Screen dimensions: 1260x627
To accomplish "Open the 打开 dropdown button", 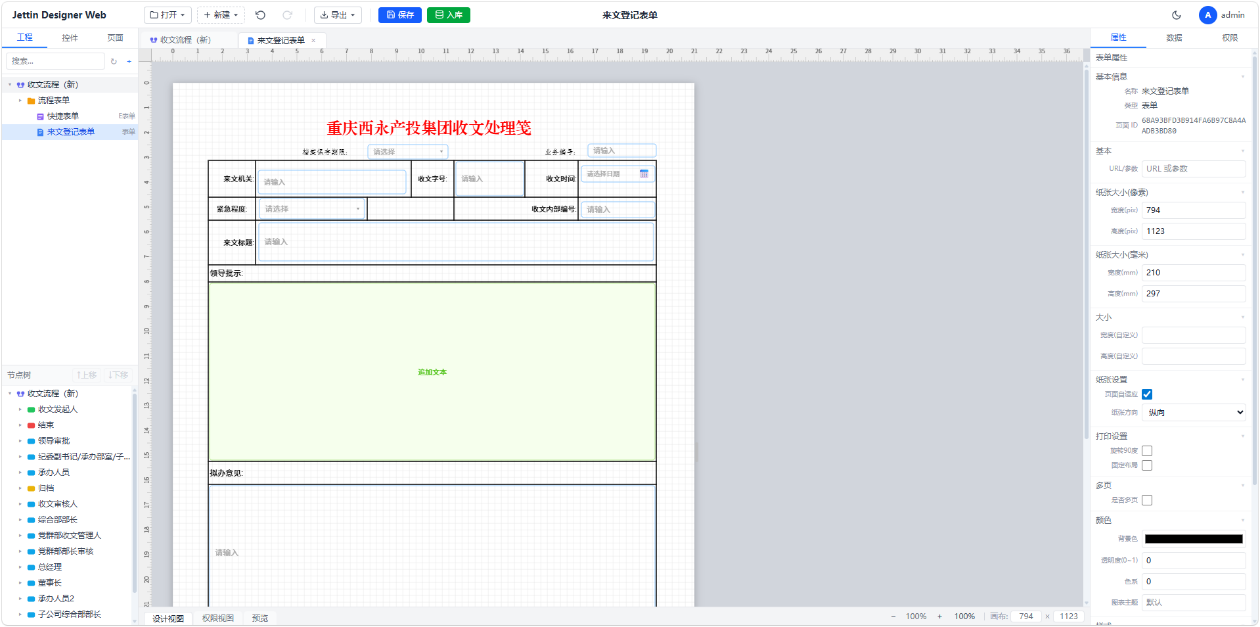I will coord(168,15).
